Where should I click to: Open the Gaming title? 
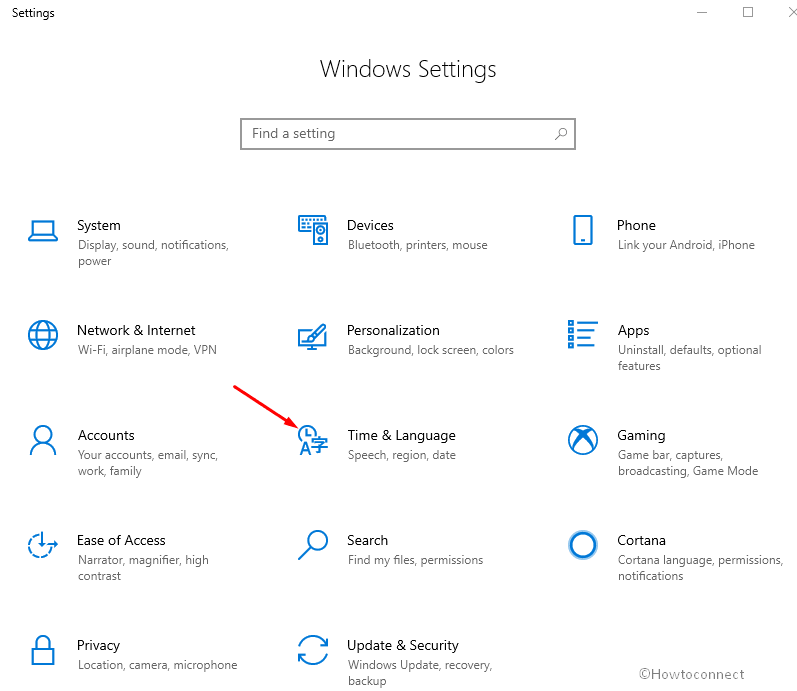[641, 436]
